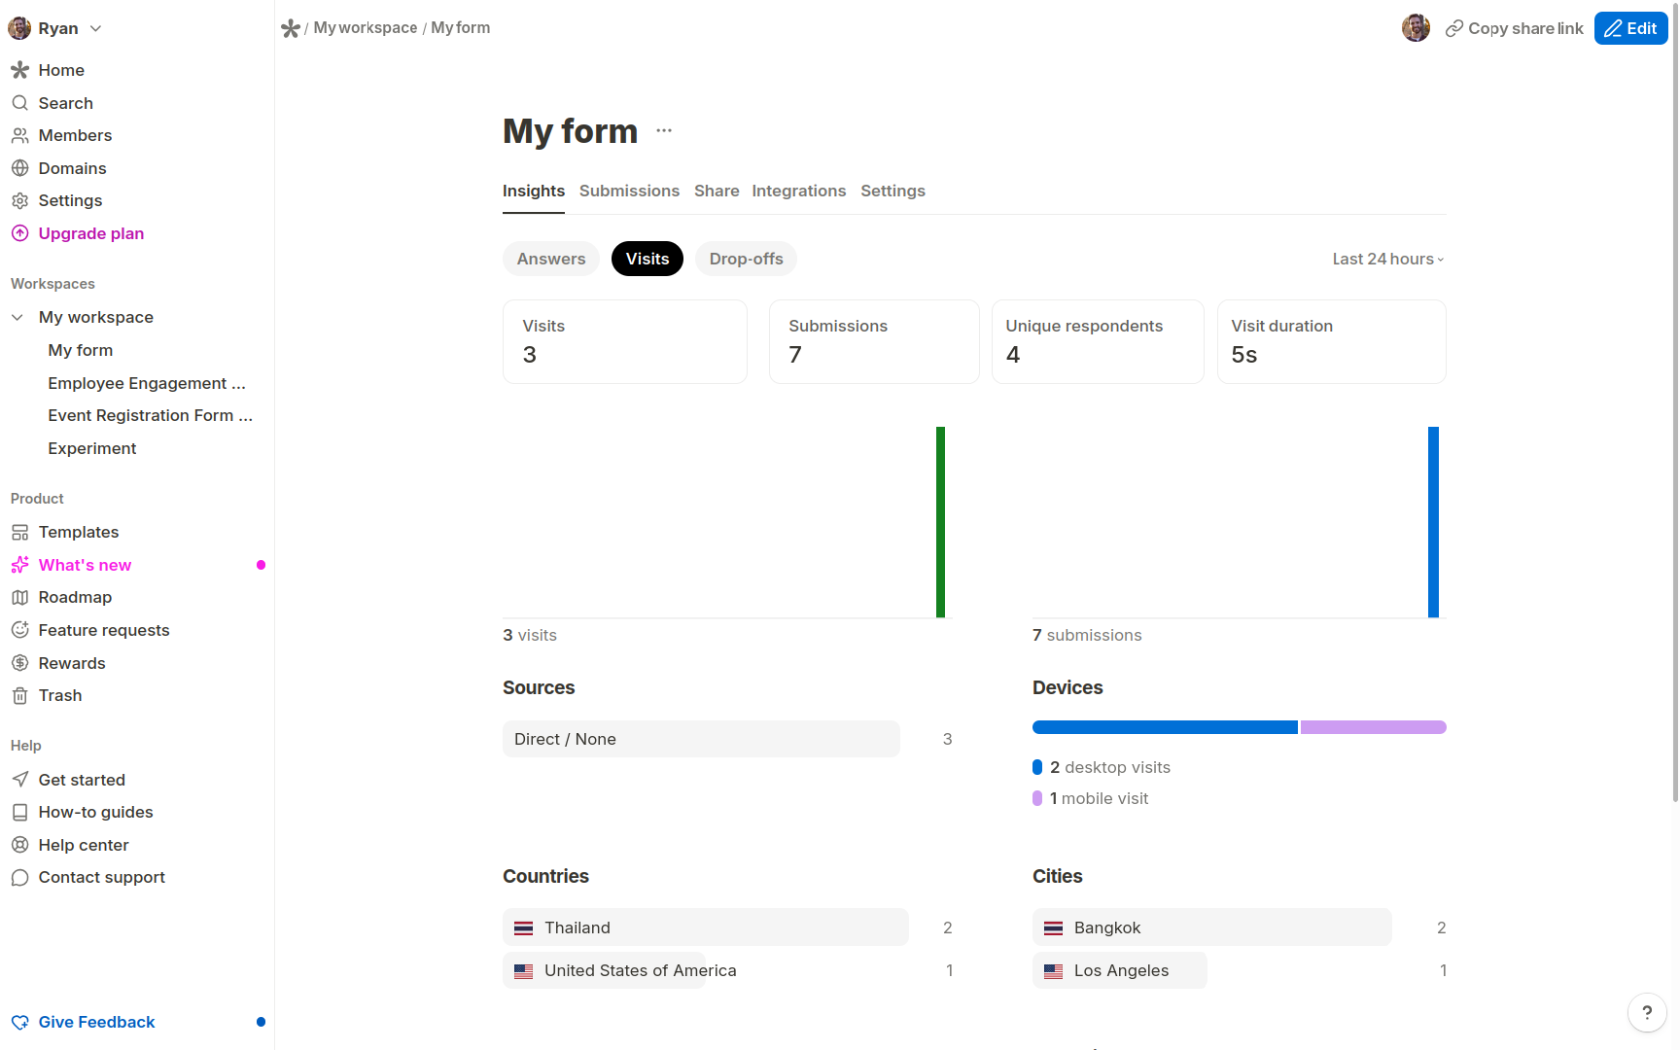This screenshot has width=1680, height=1050.
Task: Click the Feature requests smiley icon
Action: (20, 630)
